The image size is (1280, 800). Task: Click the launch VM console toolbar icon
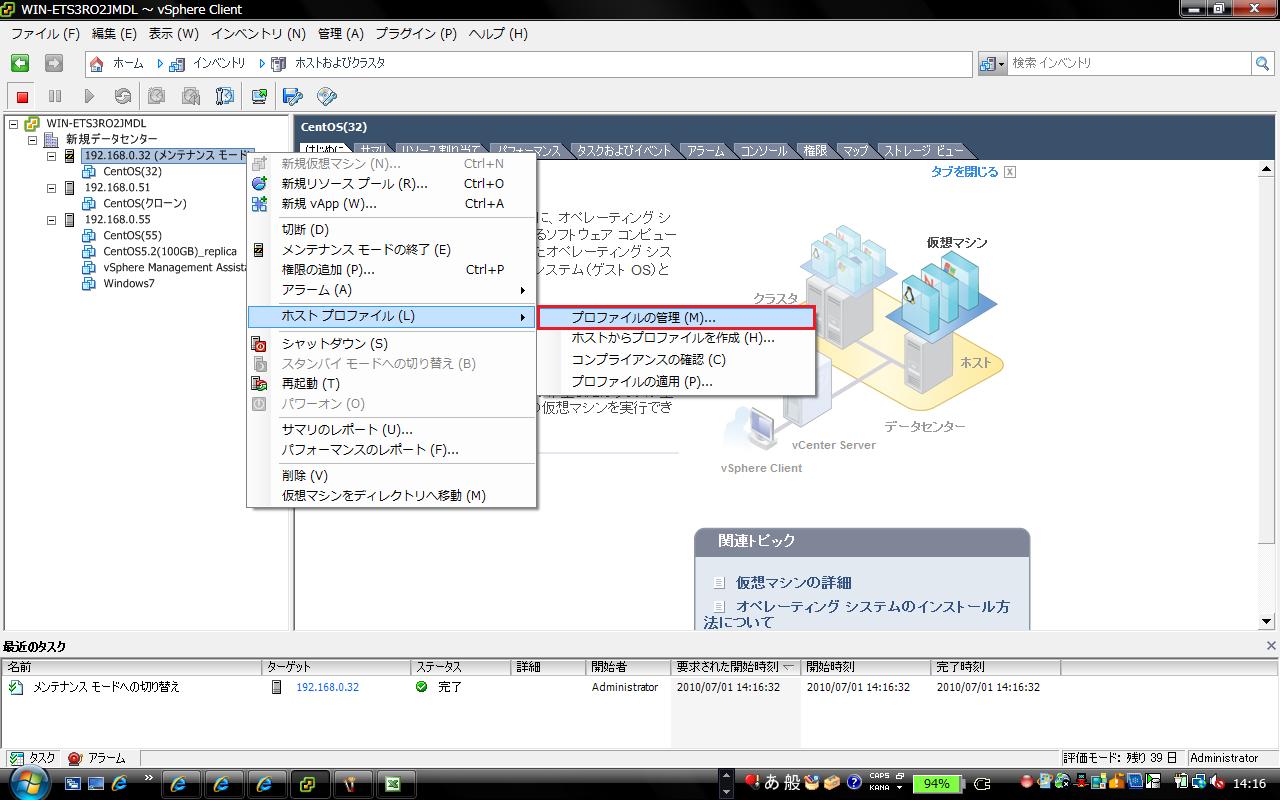pos(259,96)
